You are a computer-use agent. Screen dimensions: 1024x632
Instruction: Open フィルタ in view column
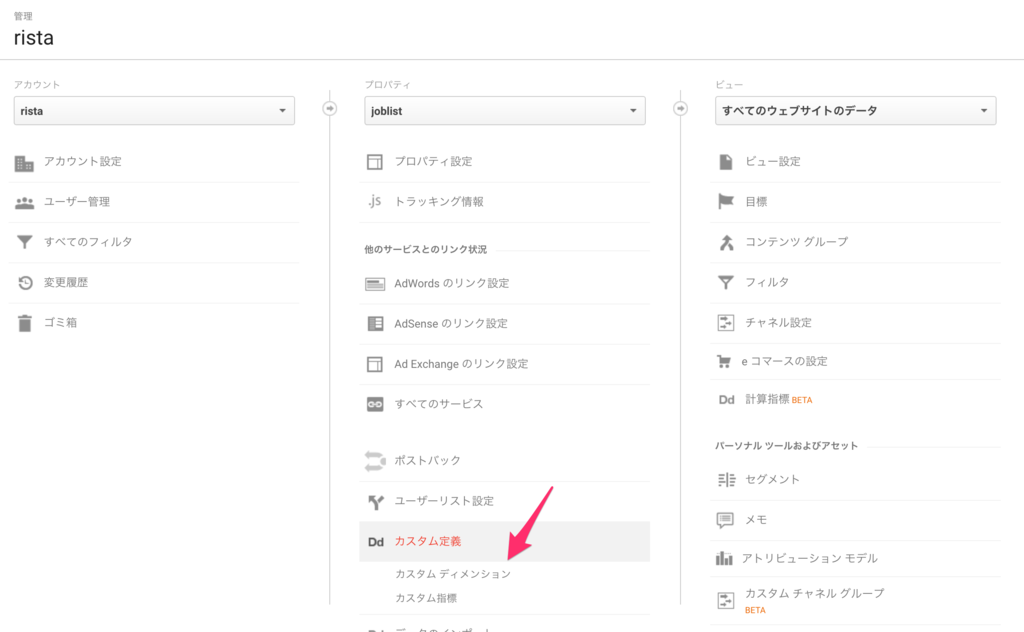tap(767, 282)
